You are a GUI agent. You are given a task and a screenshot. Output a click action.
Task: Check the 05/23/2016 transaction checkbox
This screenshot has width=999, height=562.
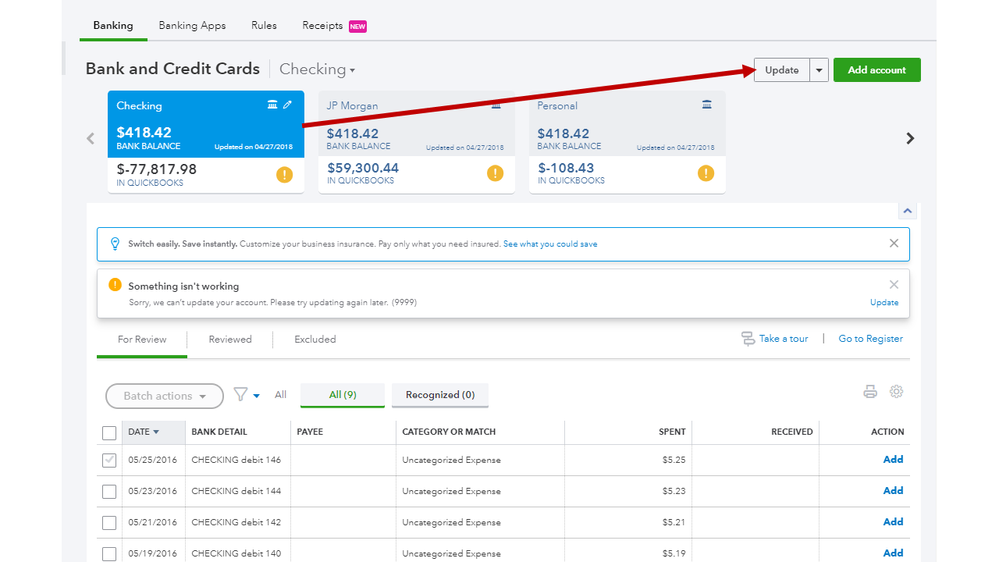pos(109,491)
